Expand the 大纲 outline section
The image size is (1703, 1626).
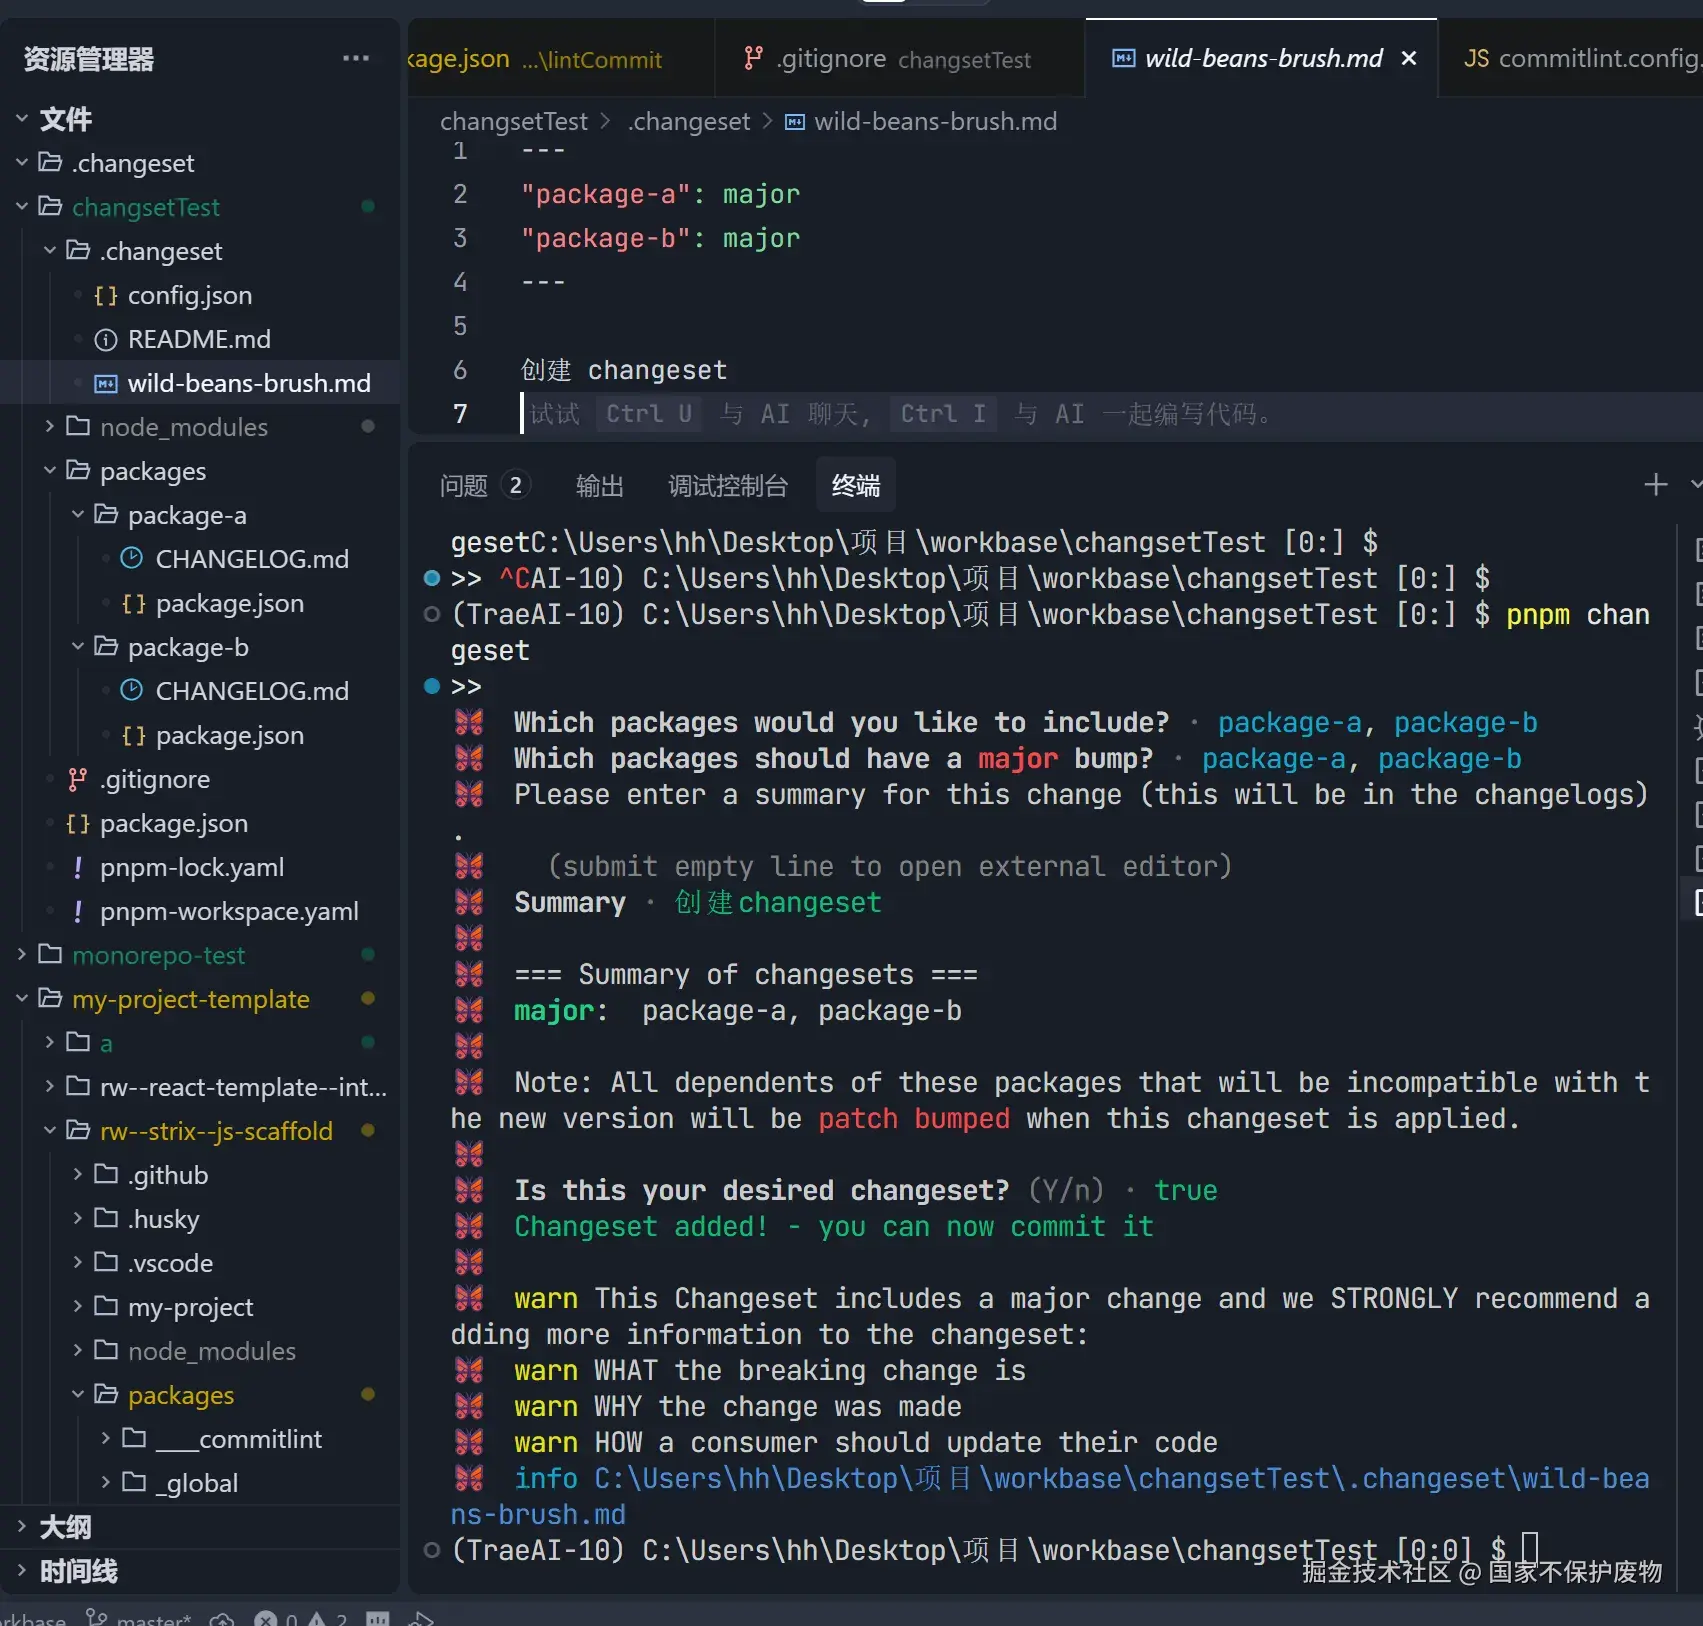[x=65, y=1527]
